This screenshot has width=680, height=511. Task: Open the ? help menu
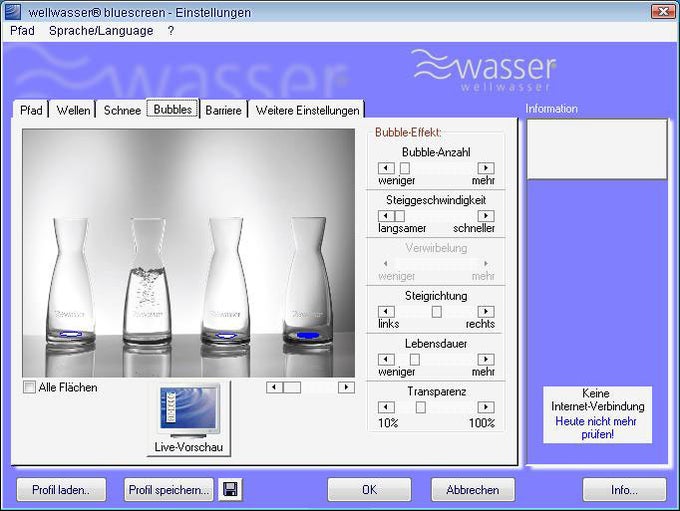coord(171,31)
